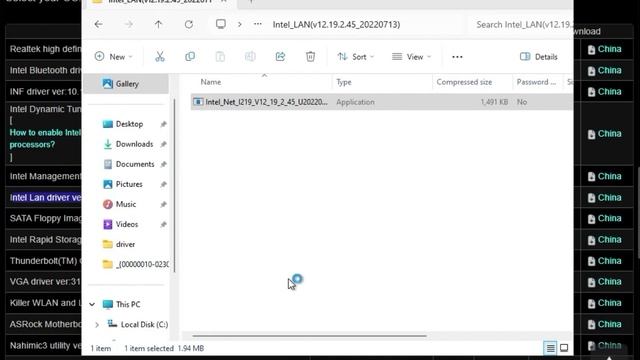The width and height of the screenshot is (640, 360).
Task: Click China link on Intel Rapid Storage row
Action: (x=604, y=240)
